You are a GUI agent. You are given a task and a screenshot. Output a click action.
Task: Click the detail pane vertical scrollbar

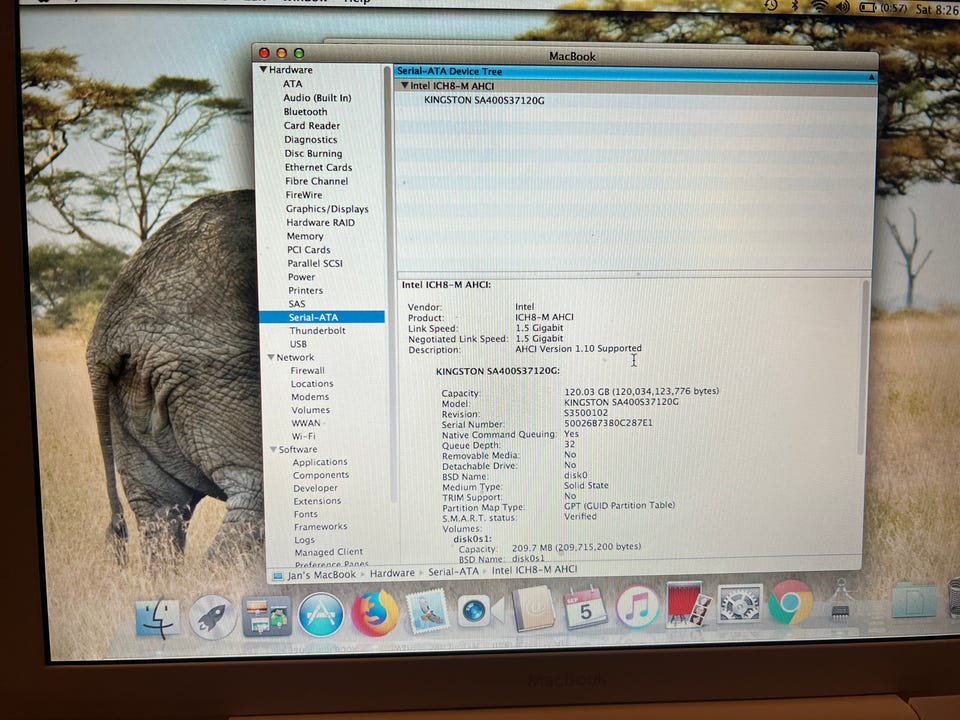coord(864,367)
